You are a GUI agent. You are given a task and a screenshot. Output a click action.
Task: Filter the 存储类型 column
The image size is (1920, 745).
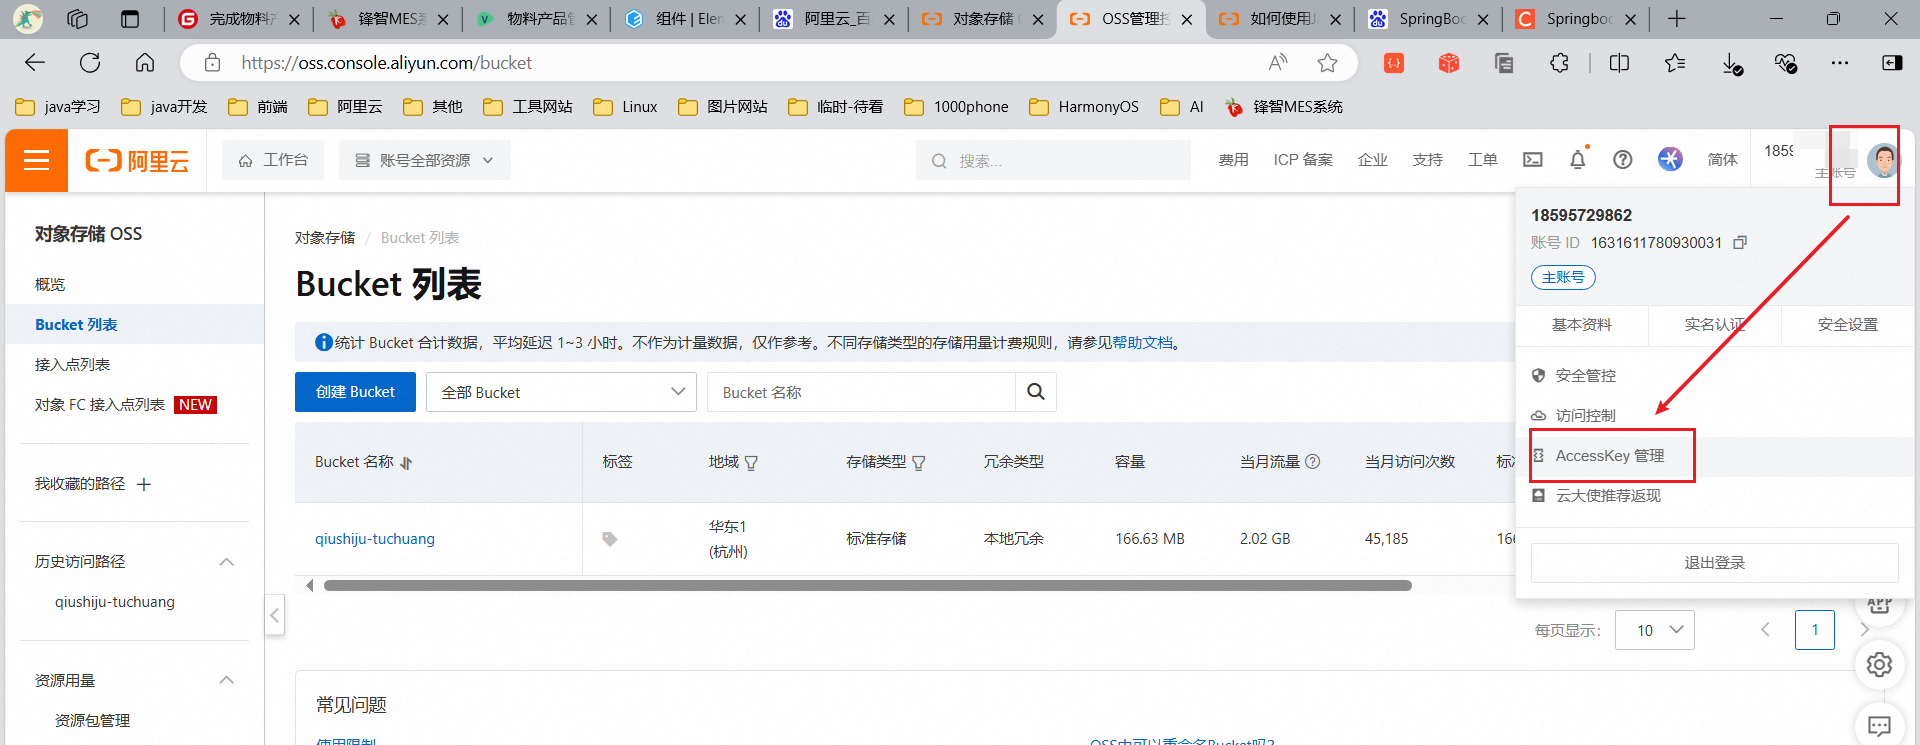[x=919, y=463]
